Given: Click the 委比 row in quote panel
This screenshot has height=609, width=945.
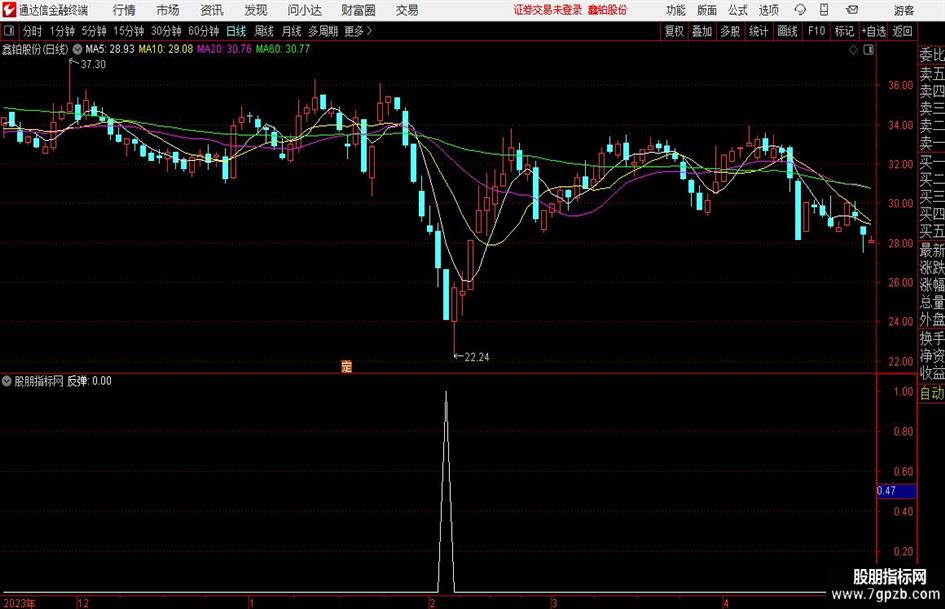Looking at the screenshot, I should pos(931,55).
